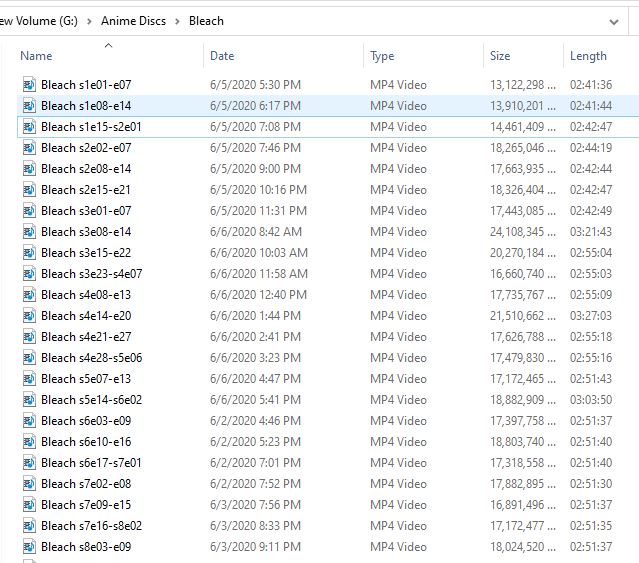The image size is (639, 563).
Task: Click date 6/6/2020 8:42 AM
Action: coord(256,232)
